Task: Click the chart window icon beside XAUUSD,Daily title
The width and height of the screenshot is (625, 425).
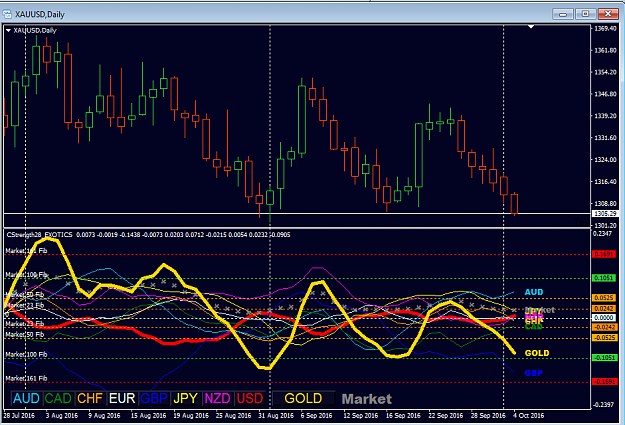Action: [7, 14]
